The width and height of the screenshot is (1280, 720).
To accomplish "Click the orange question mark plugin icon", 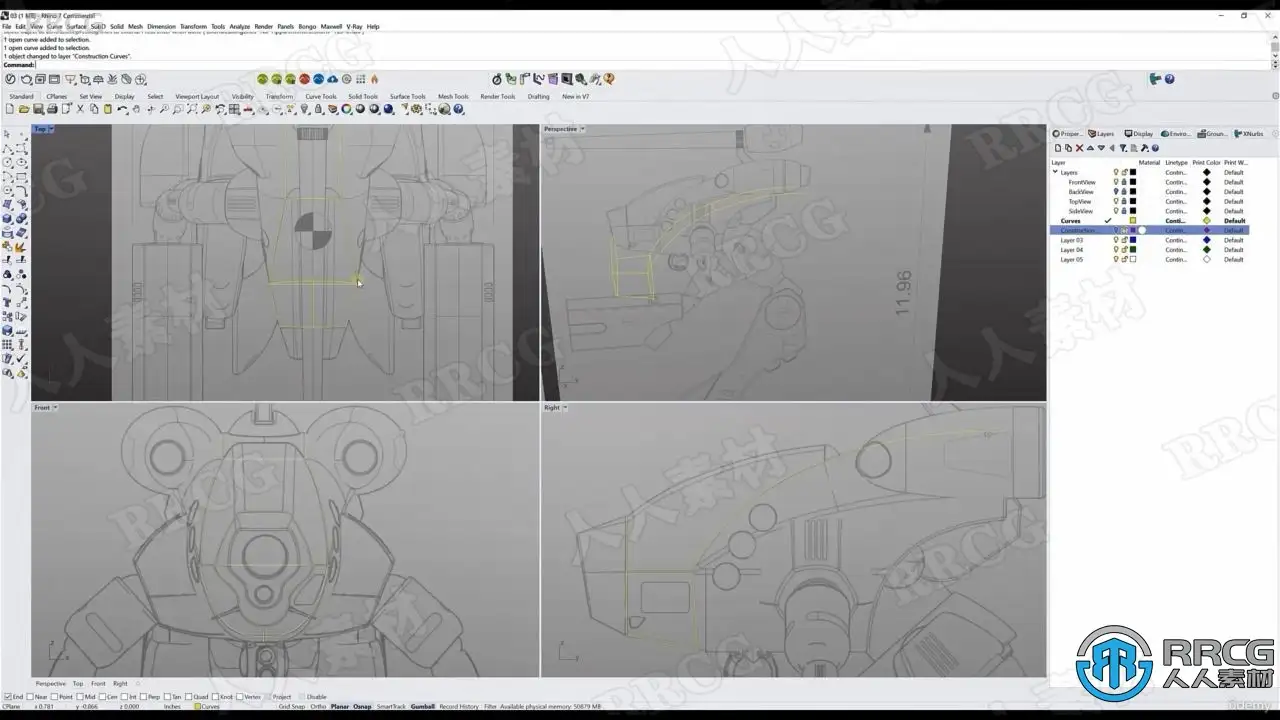I will [609, 79].
